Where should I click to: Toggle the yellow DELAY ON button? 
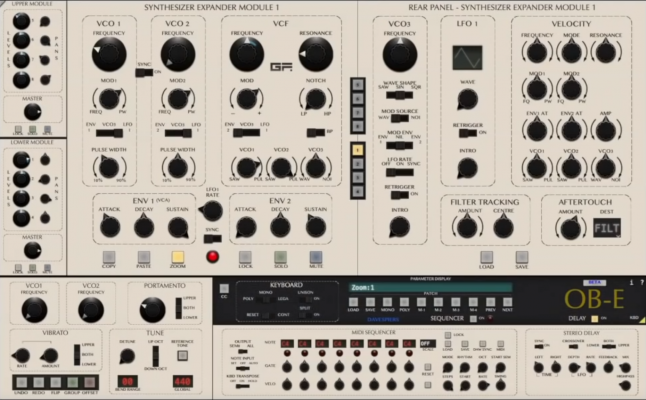(595, 318)
